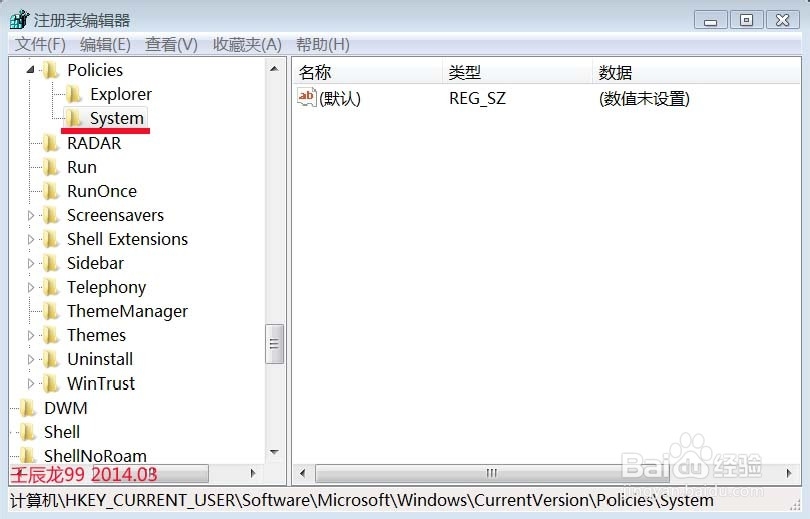810x519 pixels.
Task: Click the Policies folder icon
Action: (x=51, y=70)
